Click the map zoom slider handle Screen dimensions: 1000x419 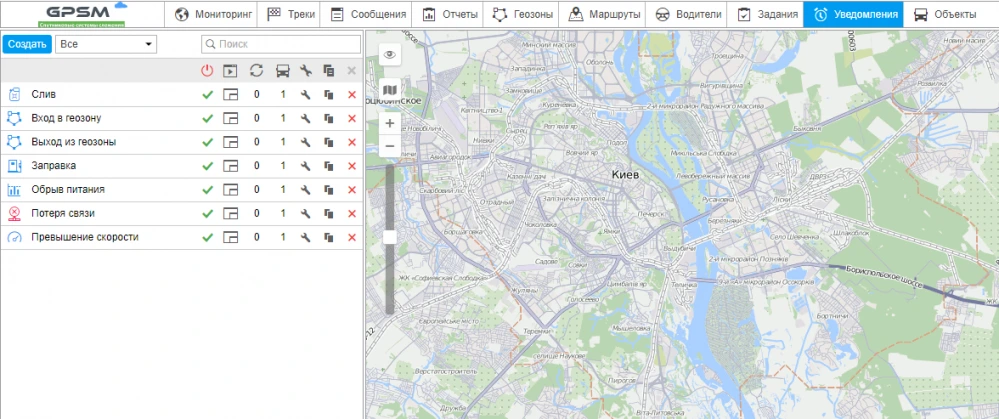(389, 237)
